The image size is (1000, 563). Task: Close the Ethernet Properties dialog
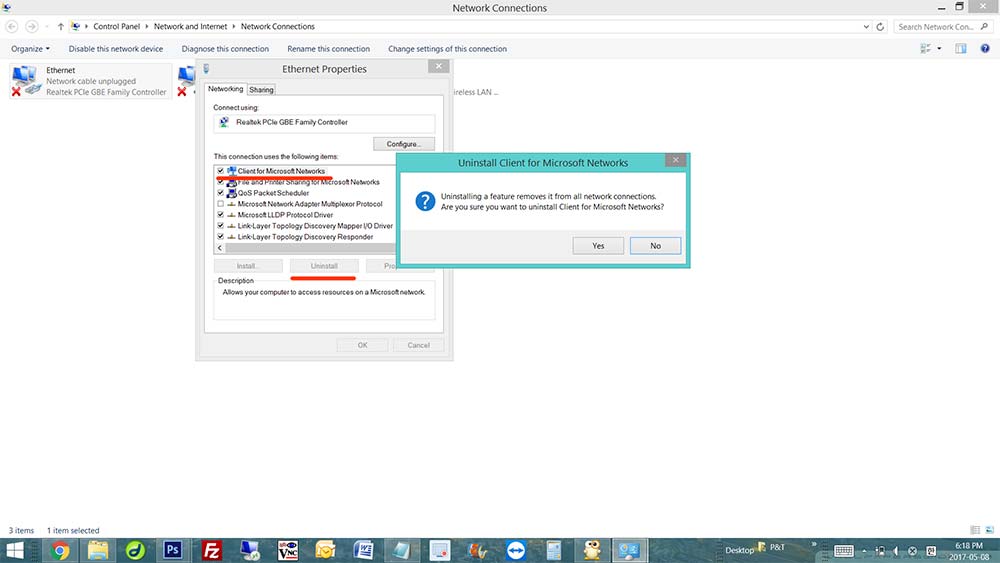pos(439,66)
